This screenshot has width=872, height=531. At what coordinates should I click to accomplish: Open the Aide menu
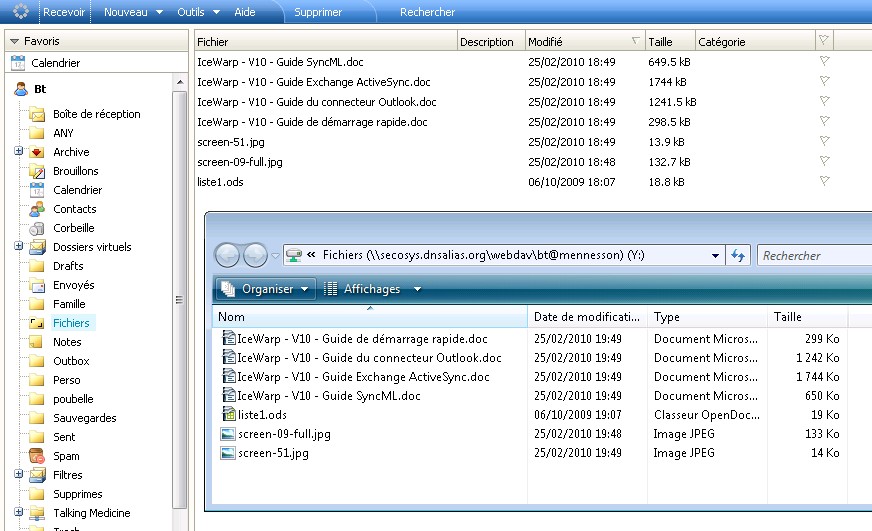tap(244, 12)
